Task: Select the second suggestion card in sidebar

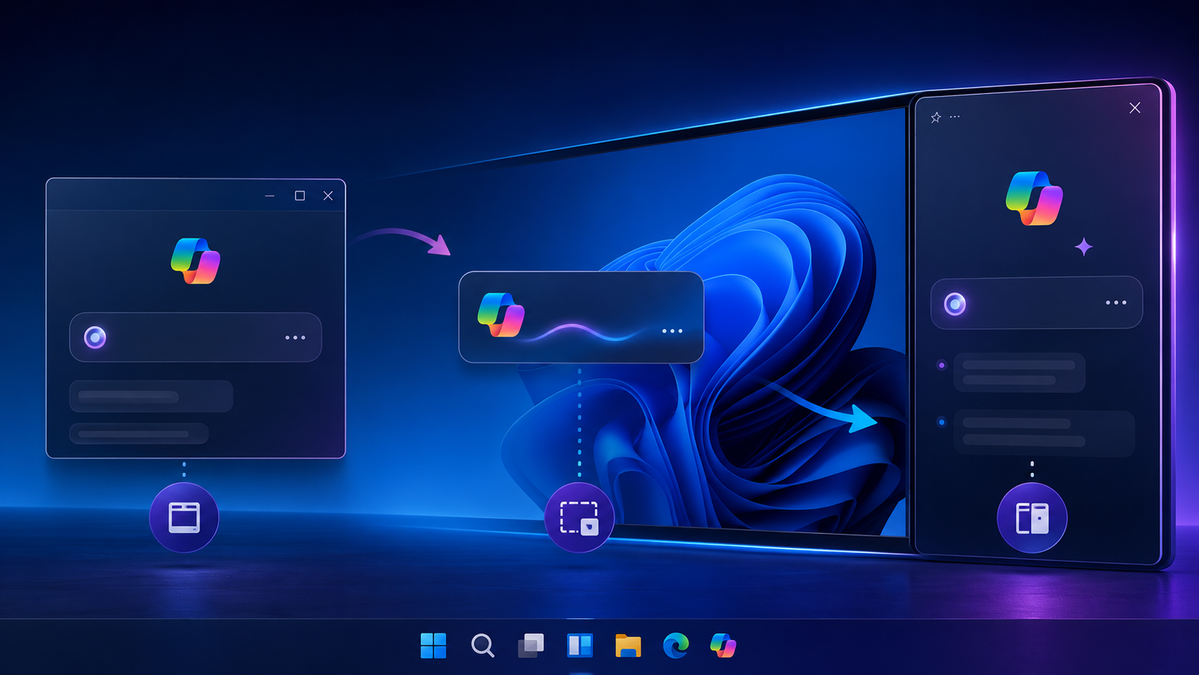Action: click(x=1044, y=433)
